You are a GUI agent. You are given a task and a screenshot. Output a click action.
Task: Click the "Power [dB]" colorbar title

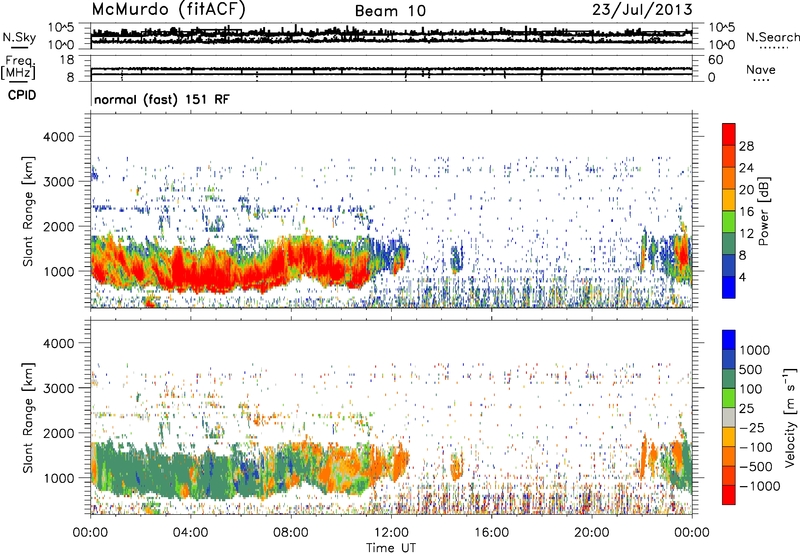(763, 211)
